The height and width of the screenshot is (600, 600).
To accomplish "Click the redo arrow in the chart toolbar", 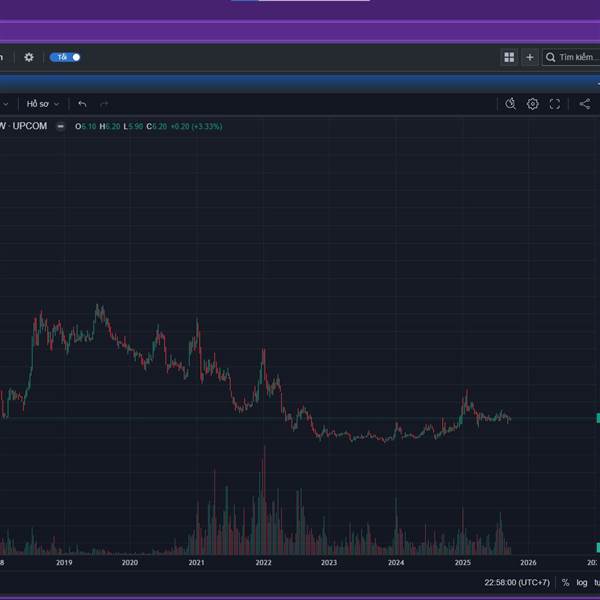I will 104,104.
